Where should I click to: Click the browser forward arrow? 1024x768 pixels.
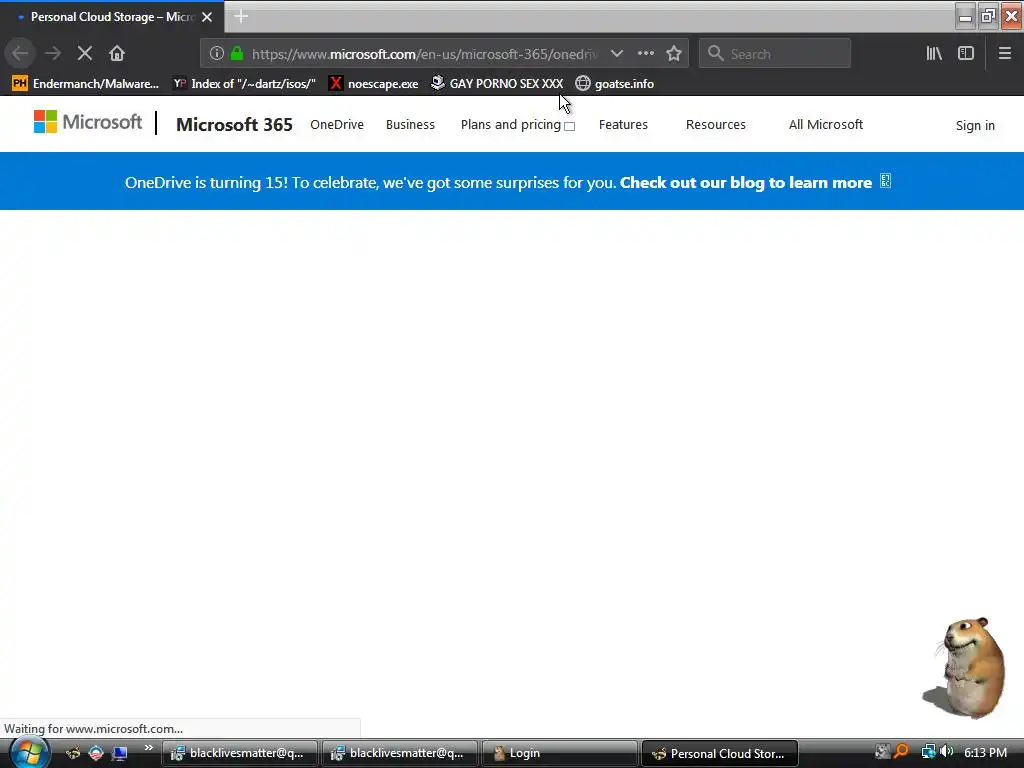[x=53, y=54]
